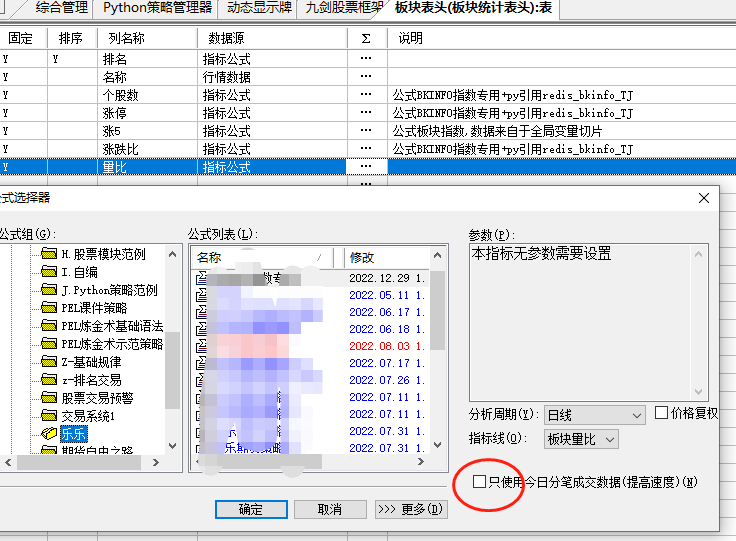Click formula group tree scroll-up arrow
Viewport: 736px width, 541px height.
pos(172,254)
